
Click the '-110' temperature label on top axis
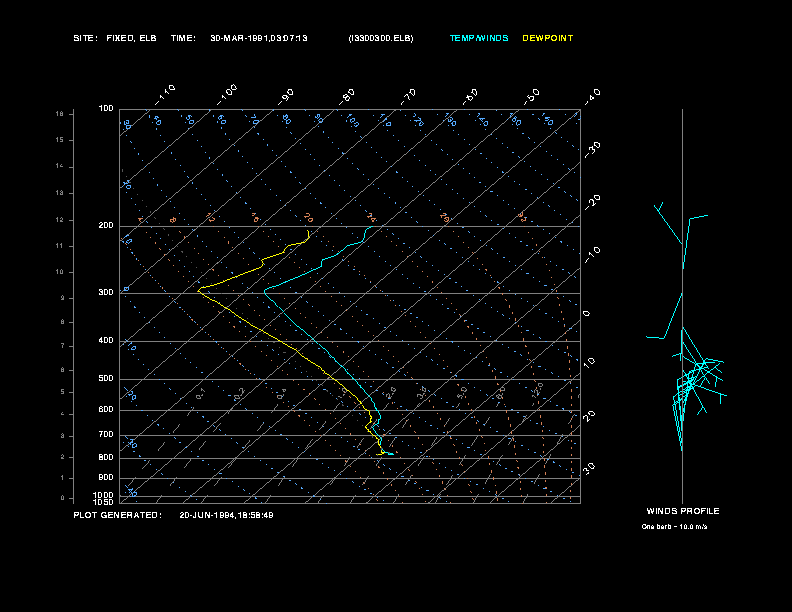click(x=165, y=94)
